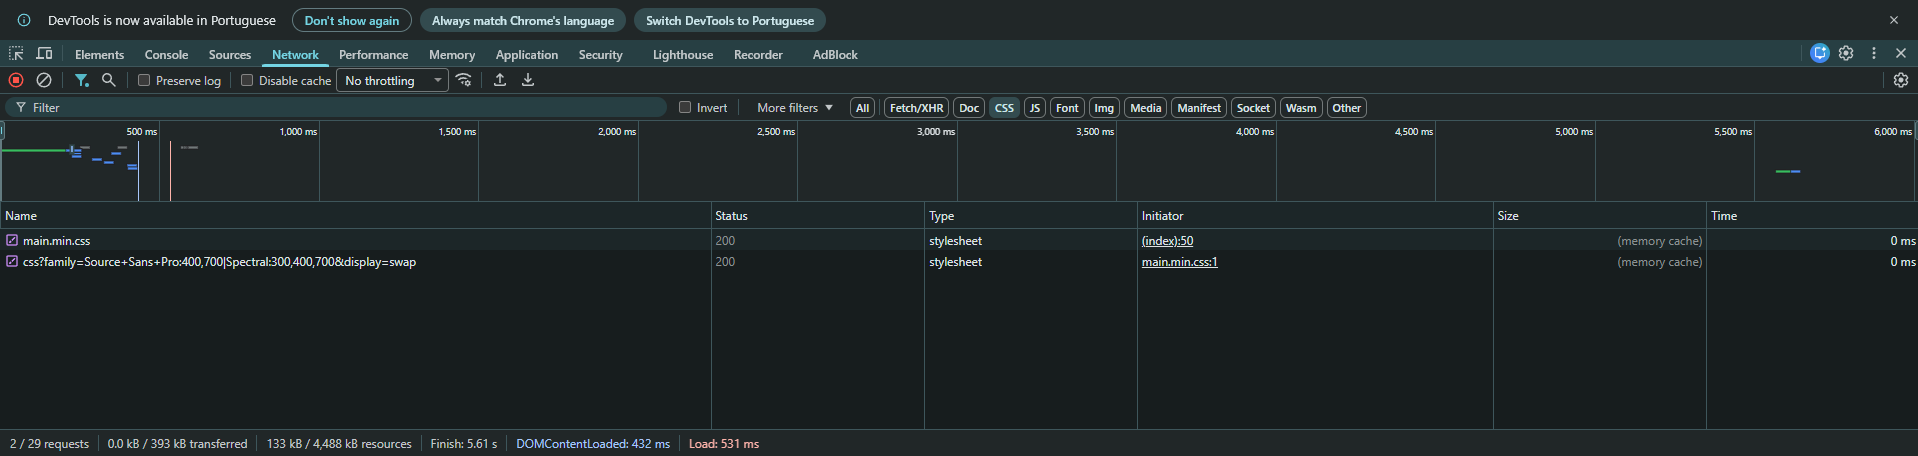
Task: Toggle the JS type filter
Action: 1035,108
